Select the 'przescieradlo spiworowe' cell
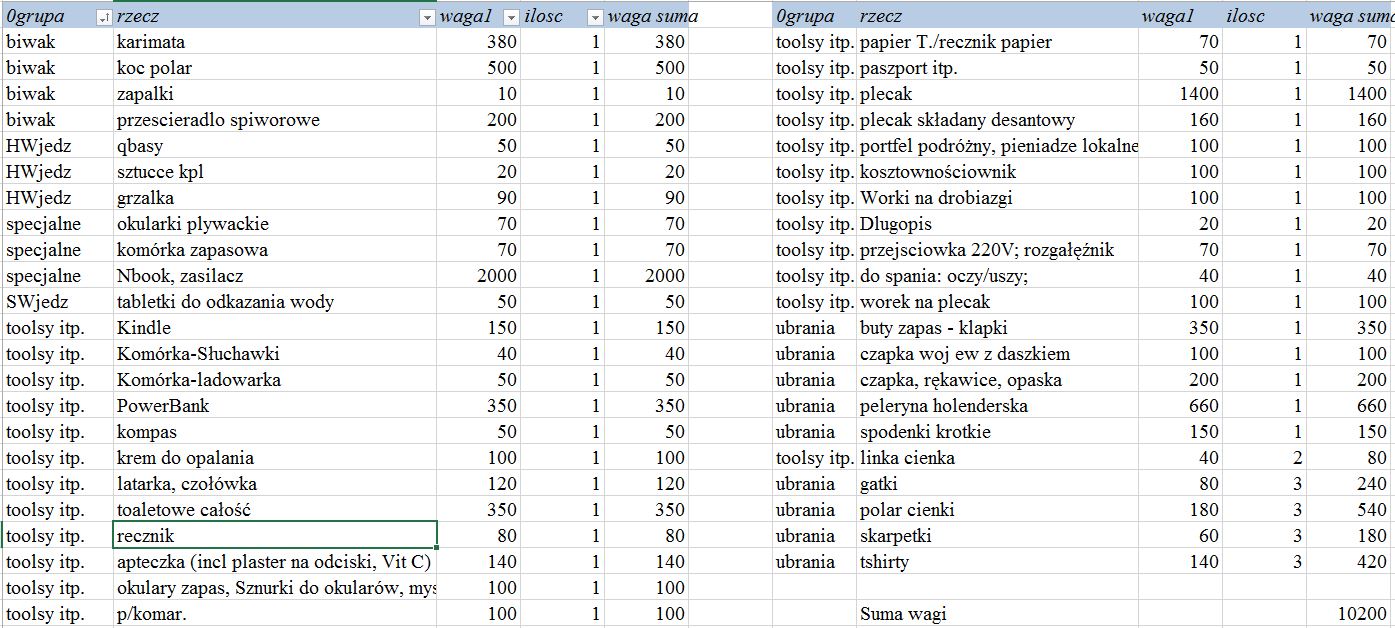Image resolution: width=1395 pixels, height=628 pixels. [x=275, y=120]
